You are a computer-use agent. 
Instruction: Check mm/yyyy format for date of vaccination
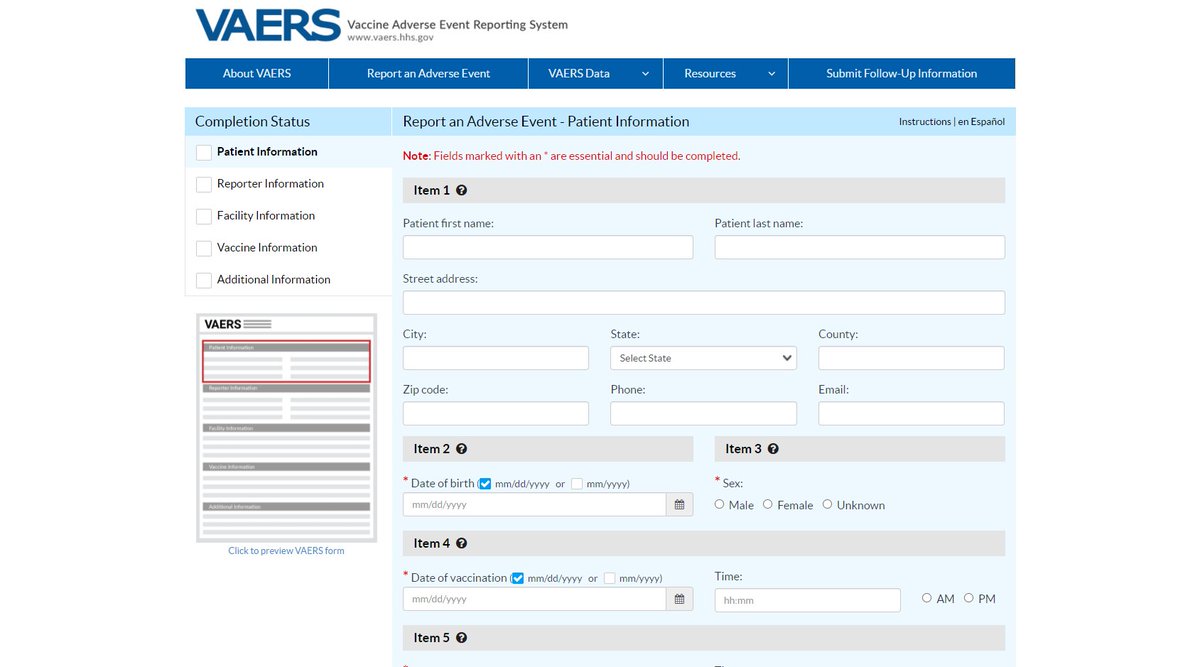(609, 578)
